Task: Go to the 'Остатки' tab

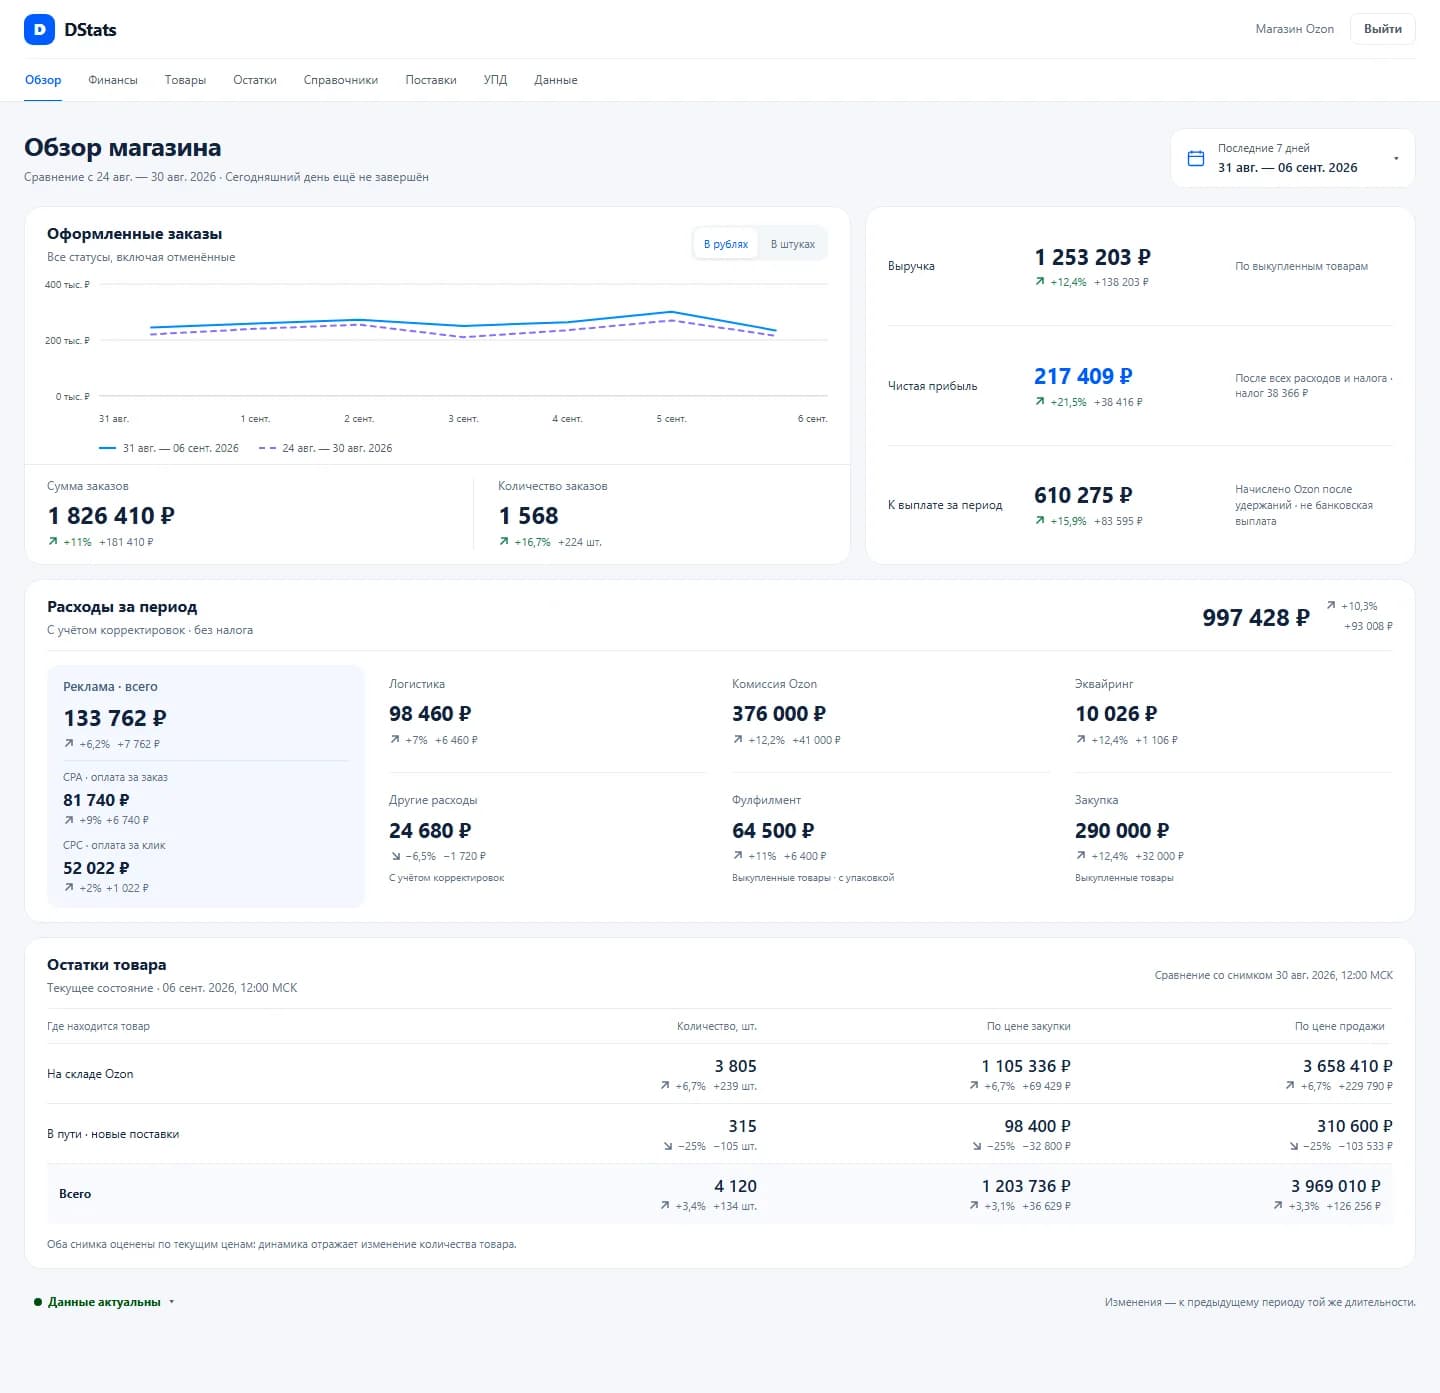Action: (255, 80)
